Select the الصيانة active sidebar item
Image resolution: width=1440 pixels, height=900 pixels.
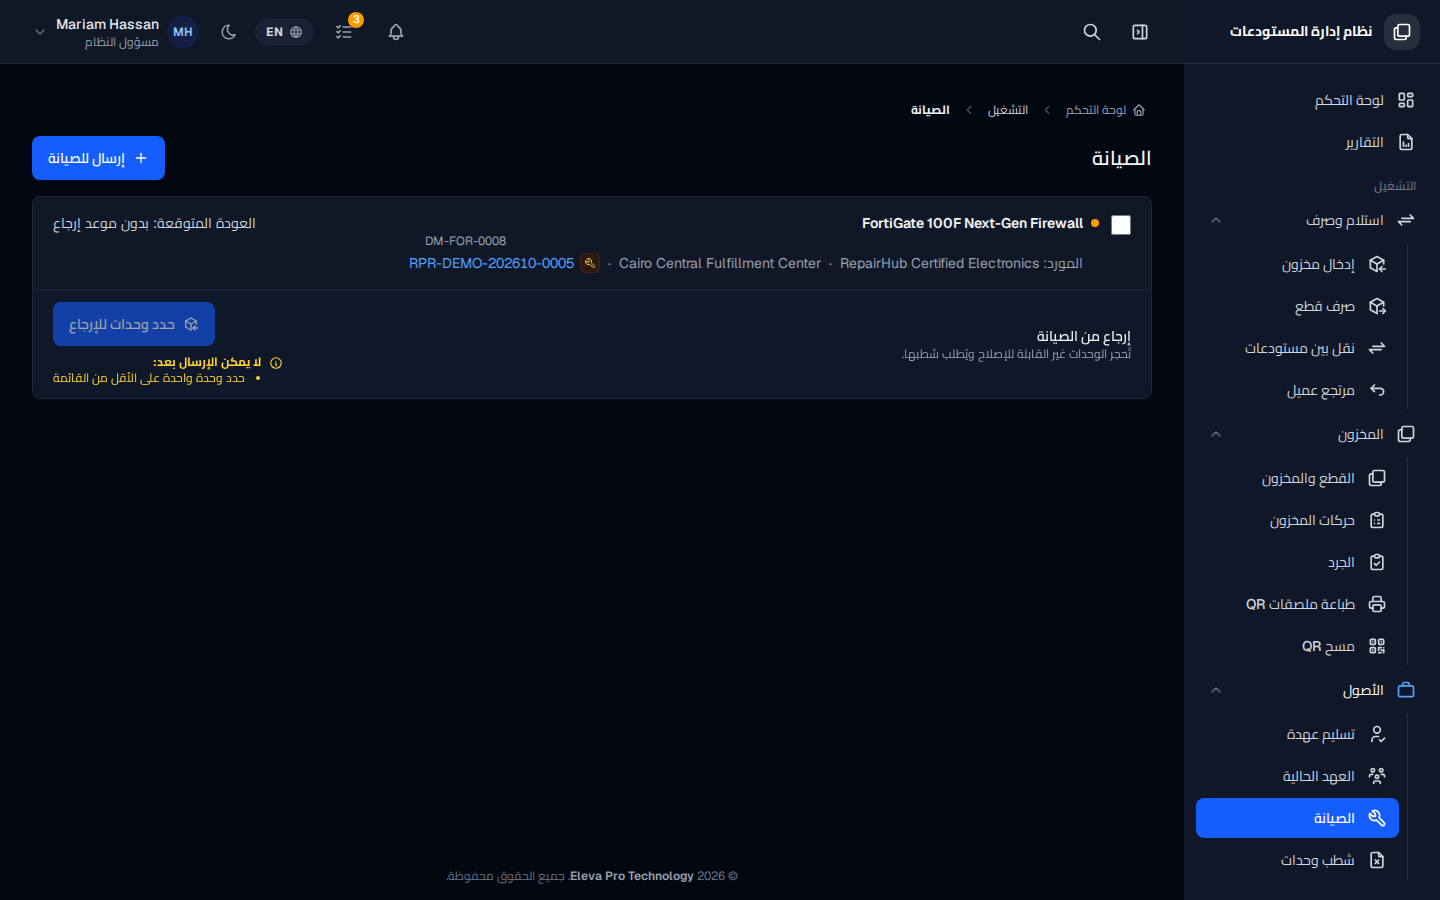pos(1298,818)
